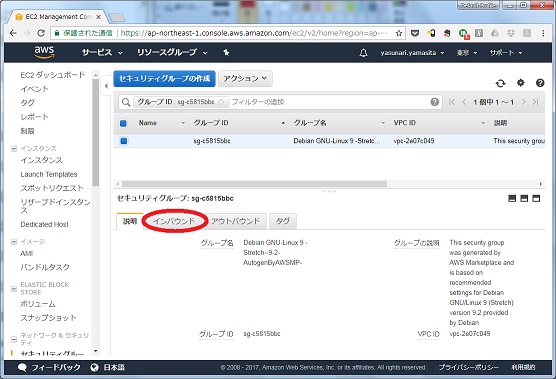Viewport: 556px width, 379px height.
Task: Bookmark page with the star icon
Action: tap(399, 33)
